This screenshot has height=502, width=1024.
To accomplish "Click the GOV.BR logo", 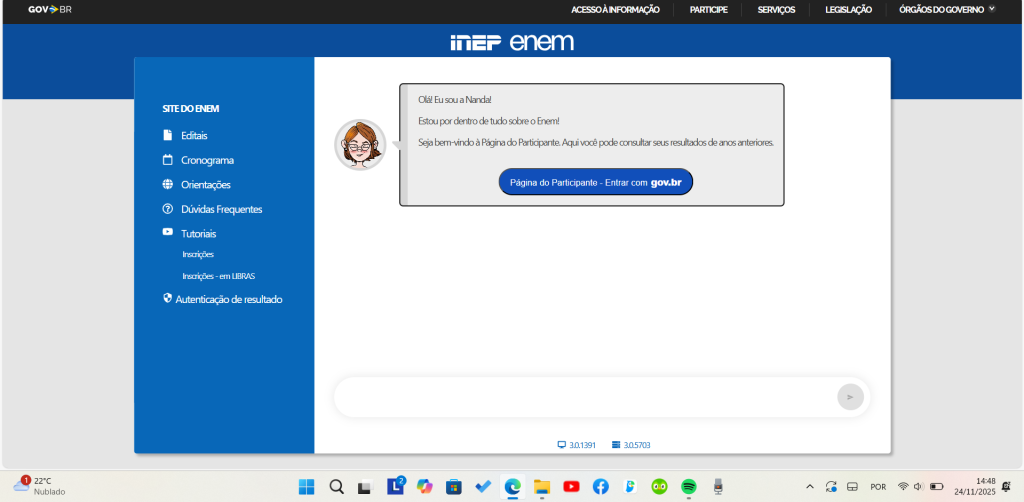I will pyautogui.click(x=50, y=10).
